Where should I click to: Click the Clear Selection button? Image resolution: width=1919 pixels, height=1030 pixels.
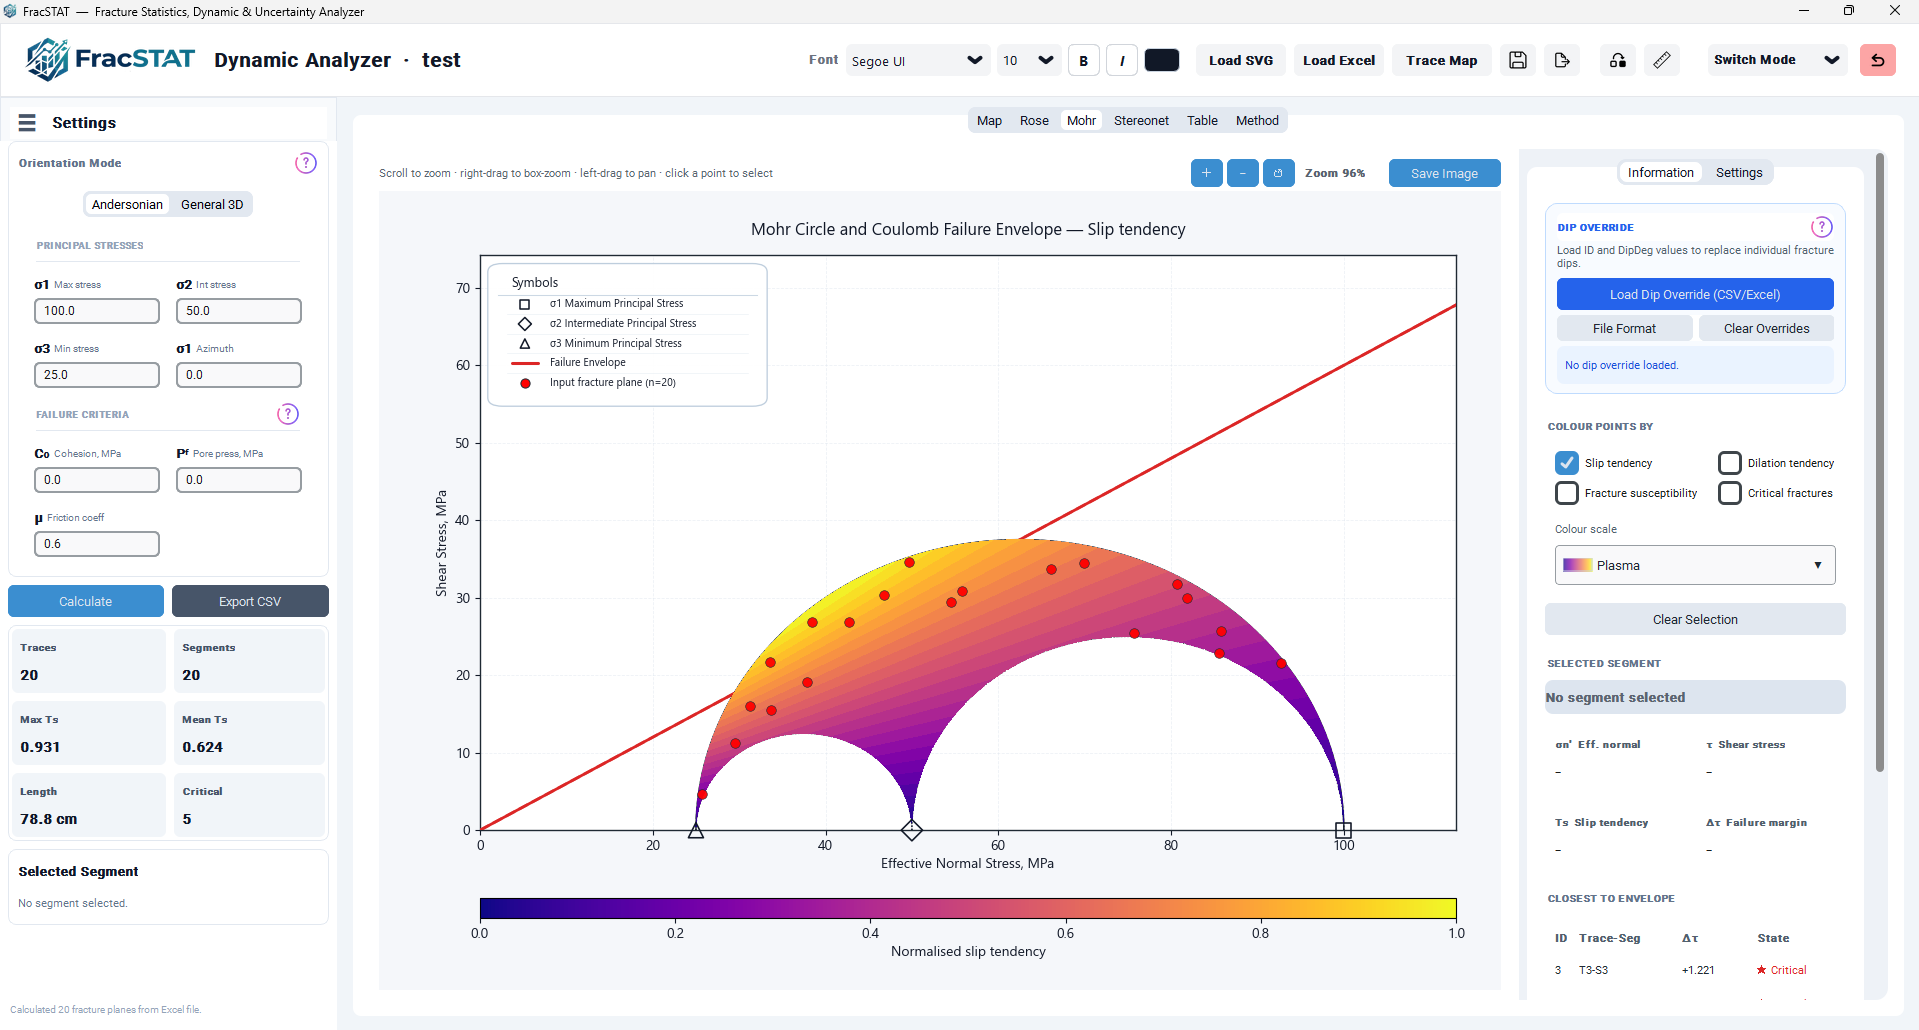click(x=1695, y=619)
